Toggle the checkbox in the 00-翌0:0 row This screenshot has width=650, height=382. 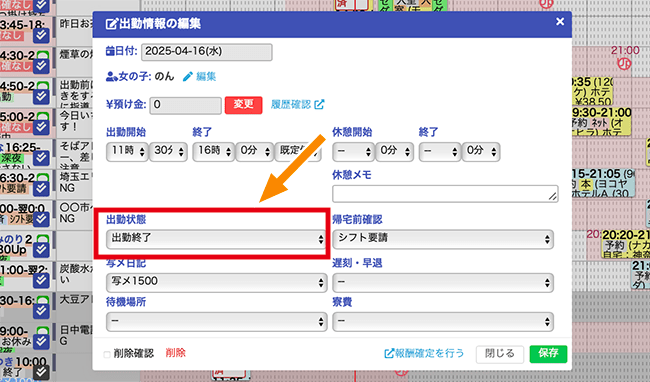(41, 219)
